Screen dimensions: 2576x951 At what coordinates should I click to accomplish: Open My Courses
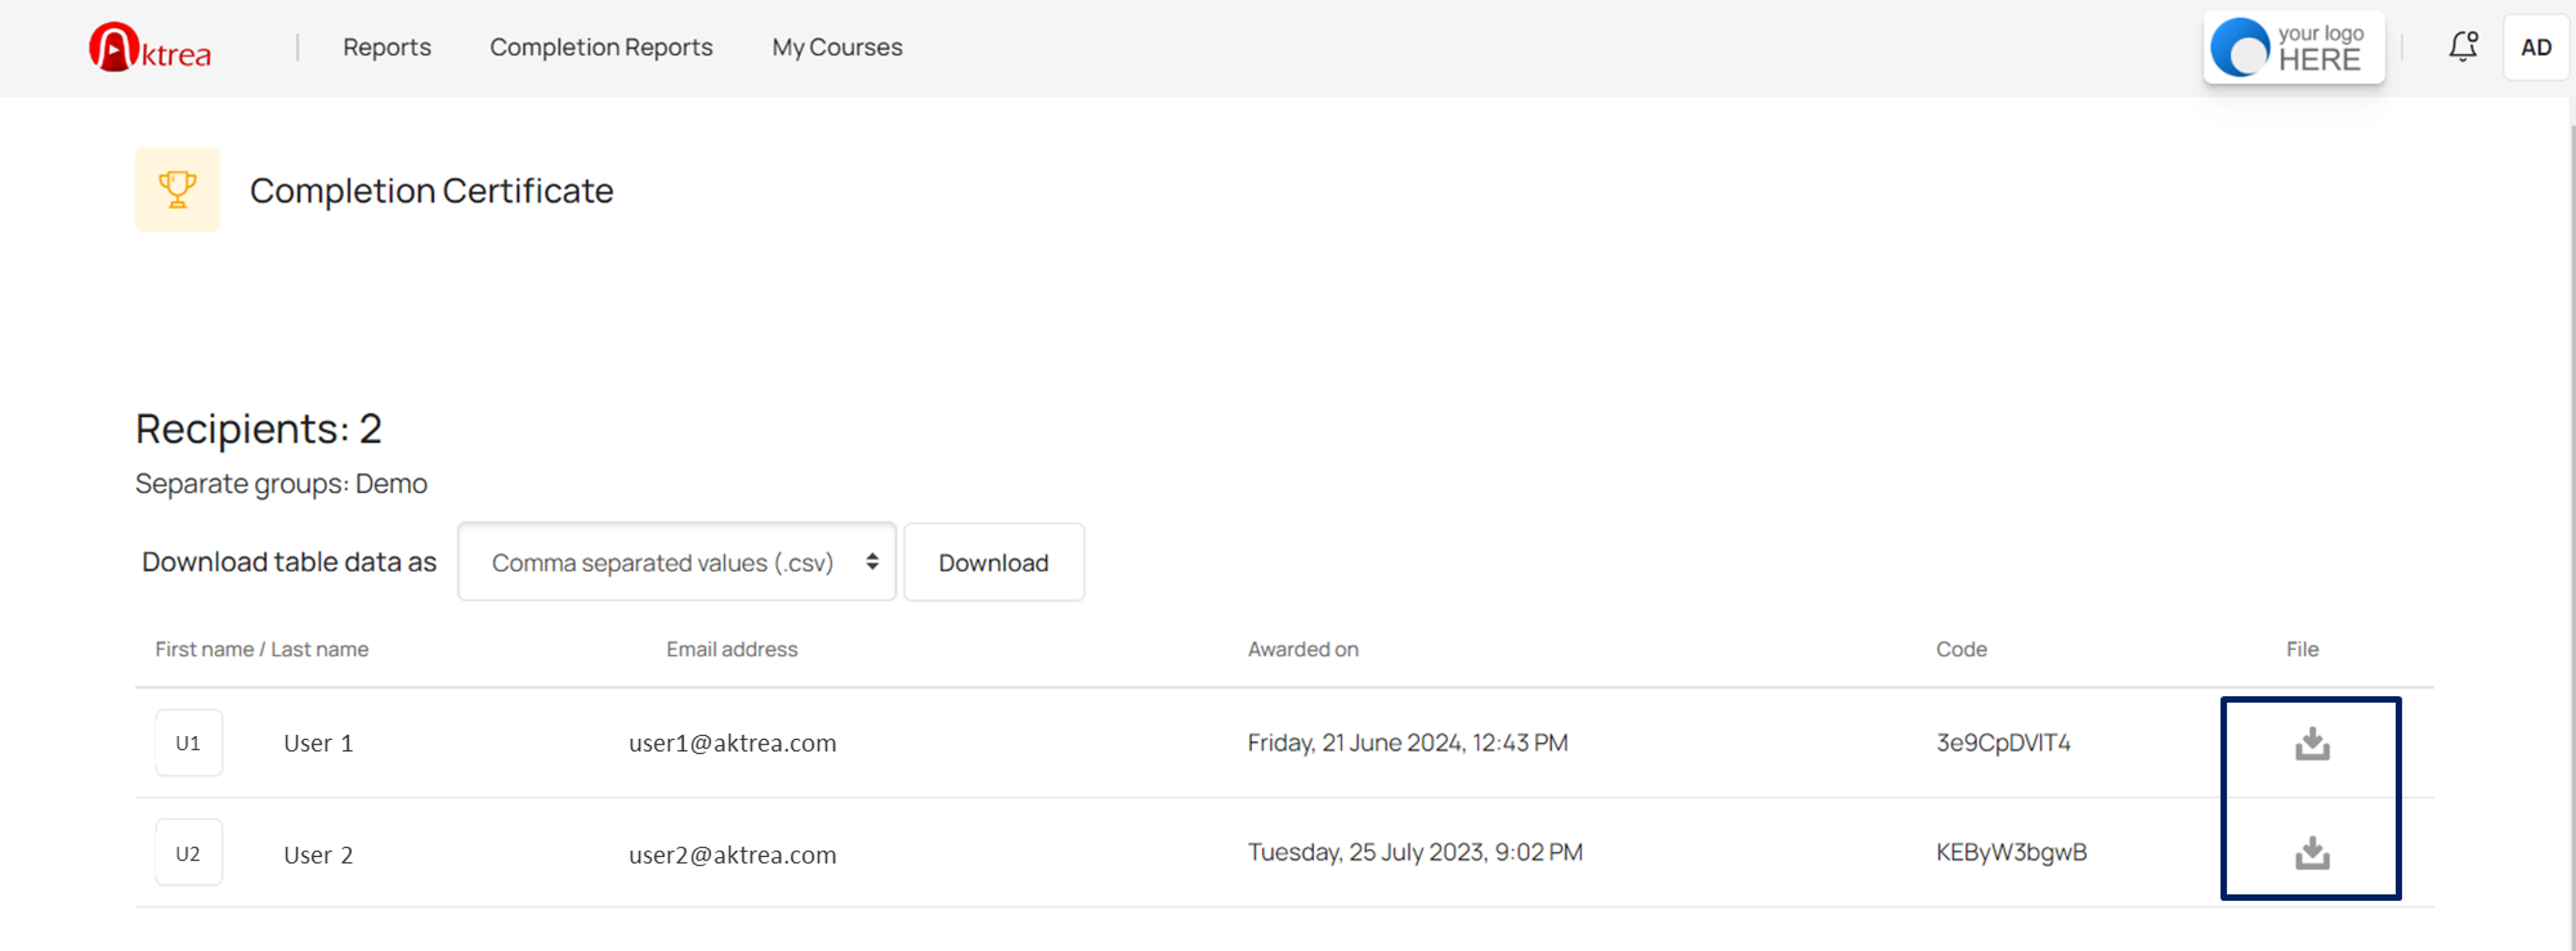point(836,47)
